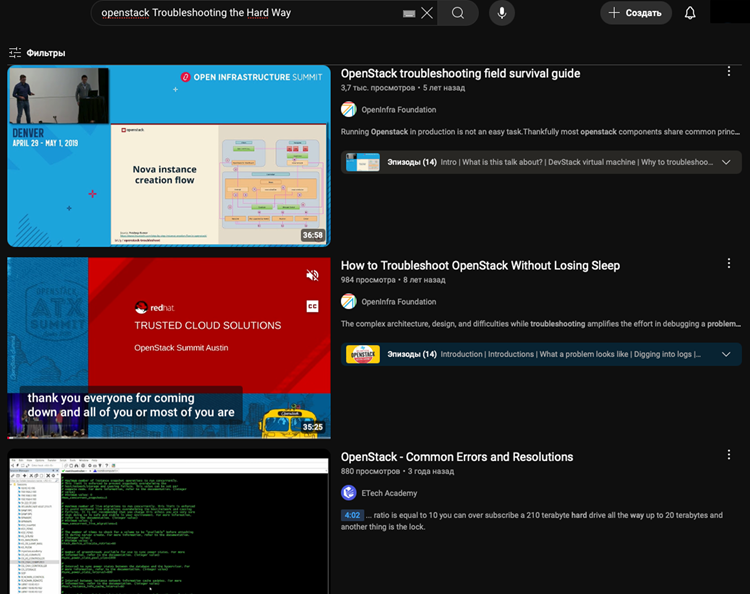The height and width of the screenshot is (594, 750).
Task: Expand episodes list starting with Intro
Action: (x=726, y=162)
